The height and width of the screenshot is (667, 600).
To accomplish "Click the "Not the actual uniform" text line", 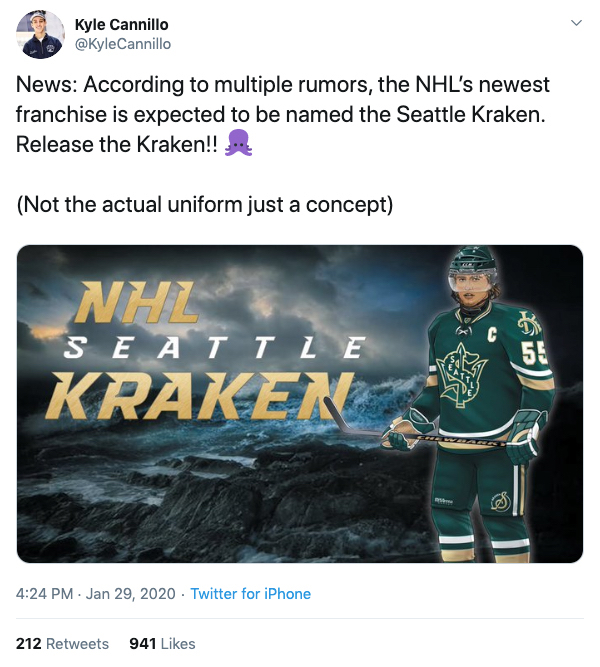I will [205, 205].
